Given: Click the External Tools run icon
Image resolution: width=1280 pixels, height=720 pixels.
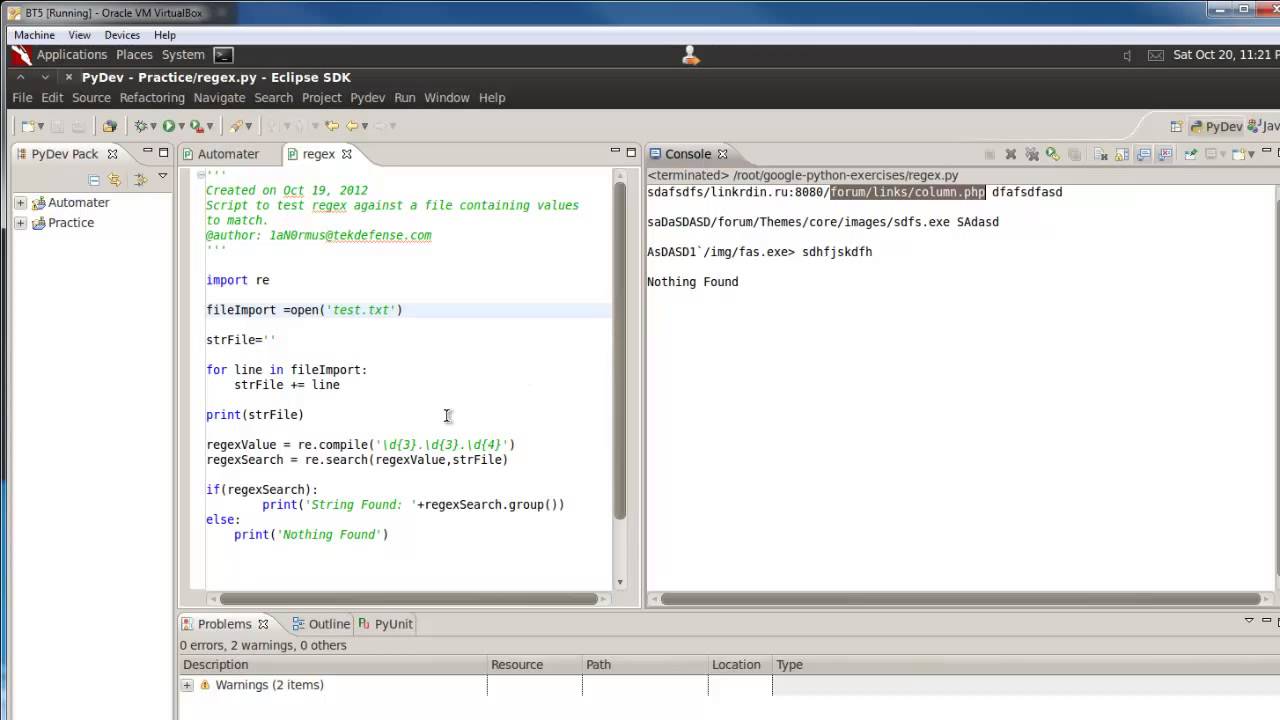Looking at the screenshot, I should tap(197, 126).
